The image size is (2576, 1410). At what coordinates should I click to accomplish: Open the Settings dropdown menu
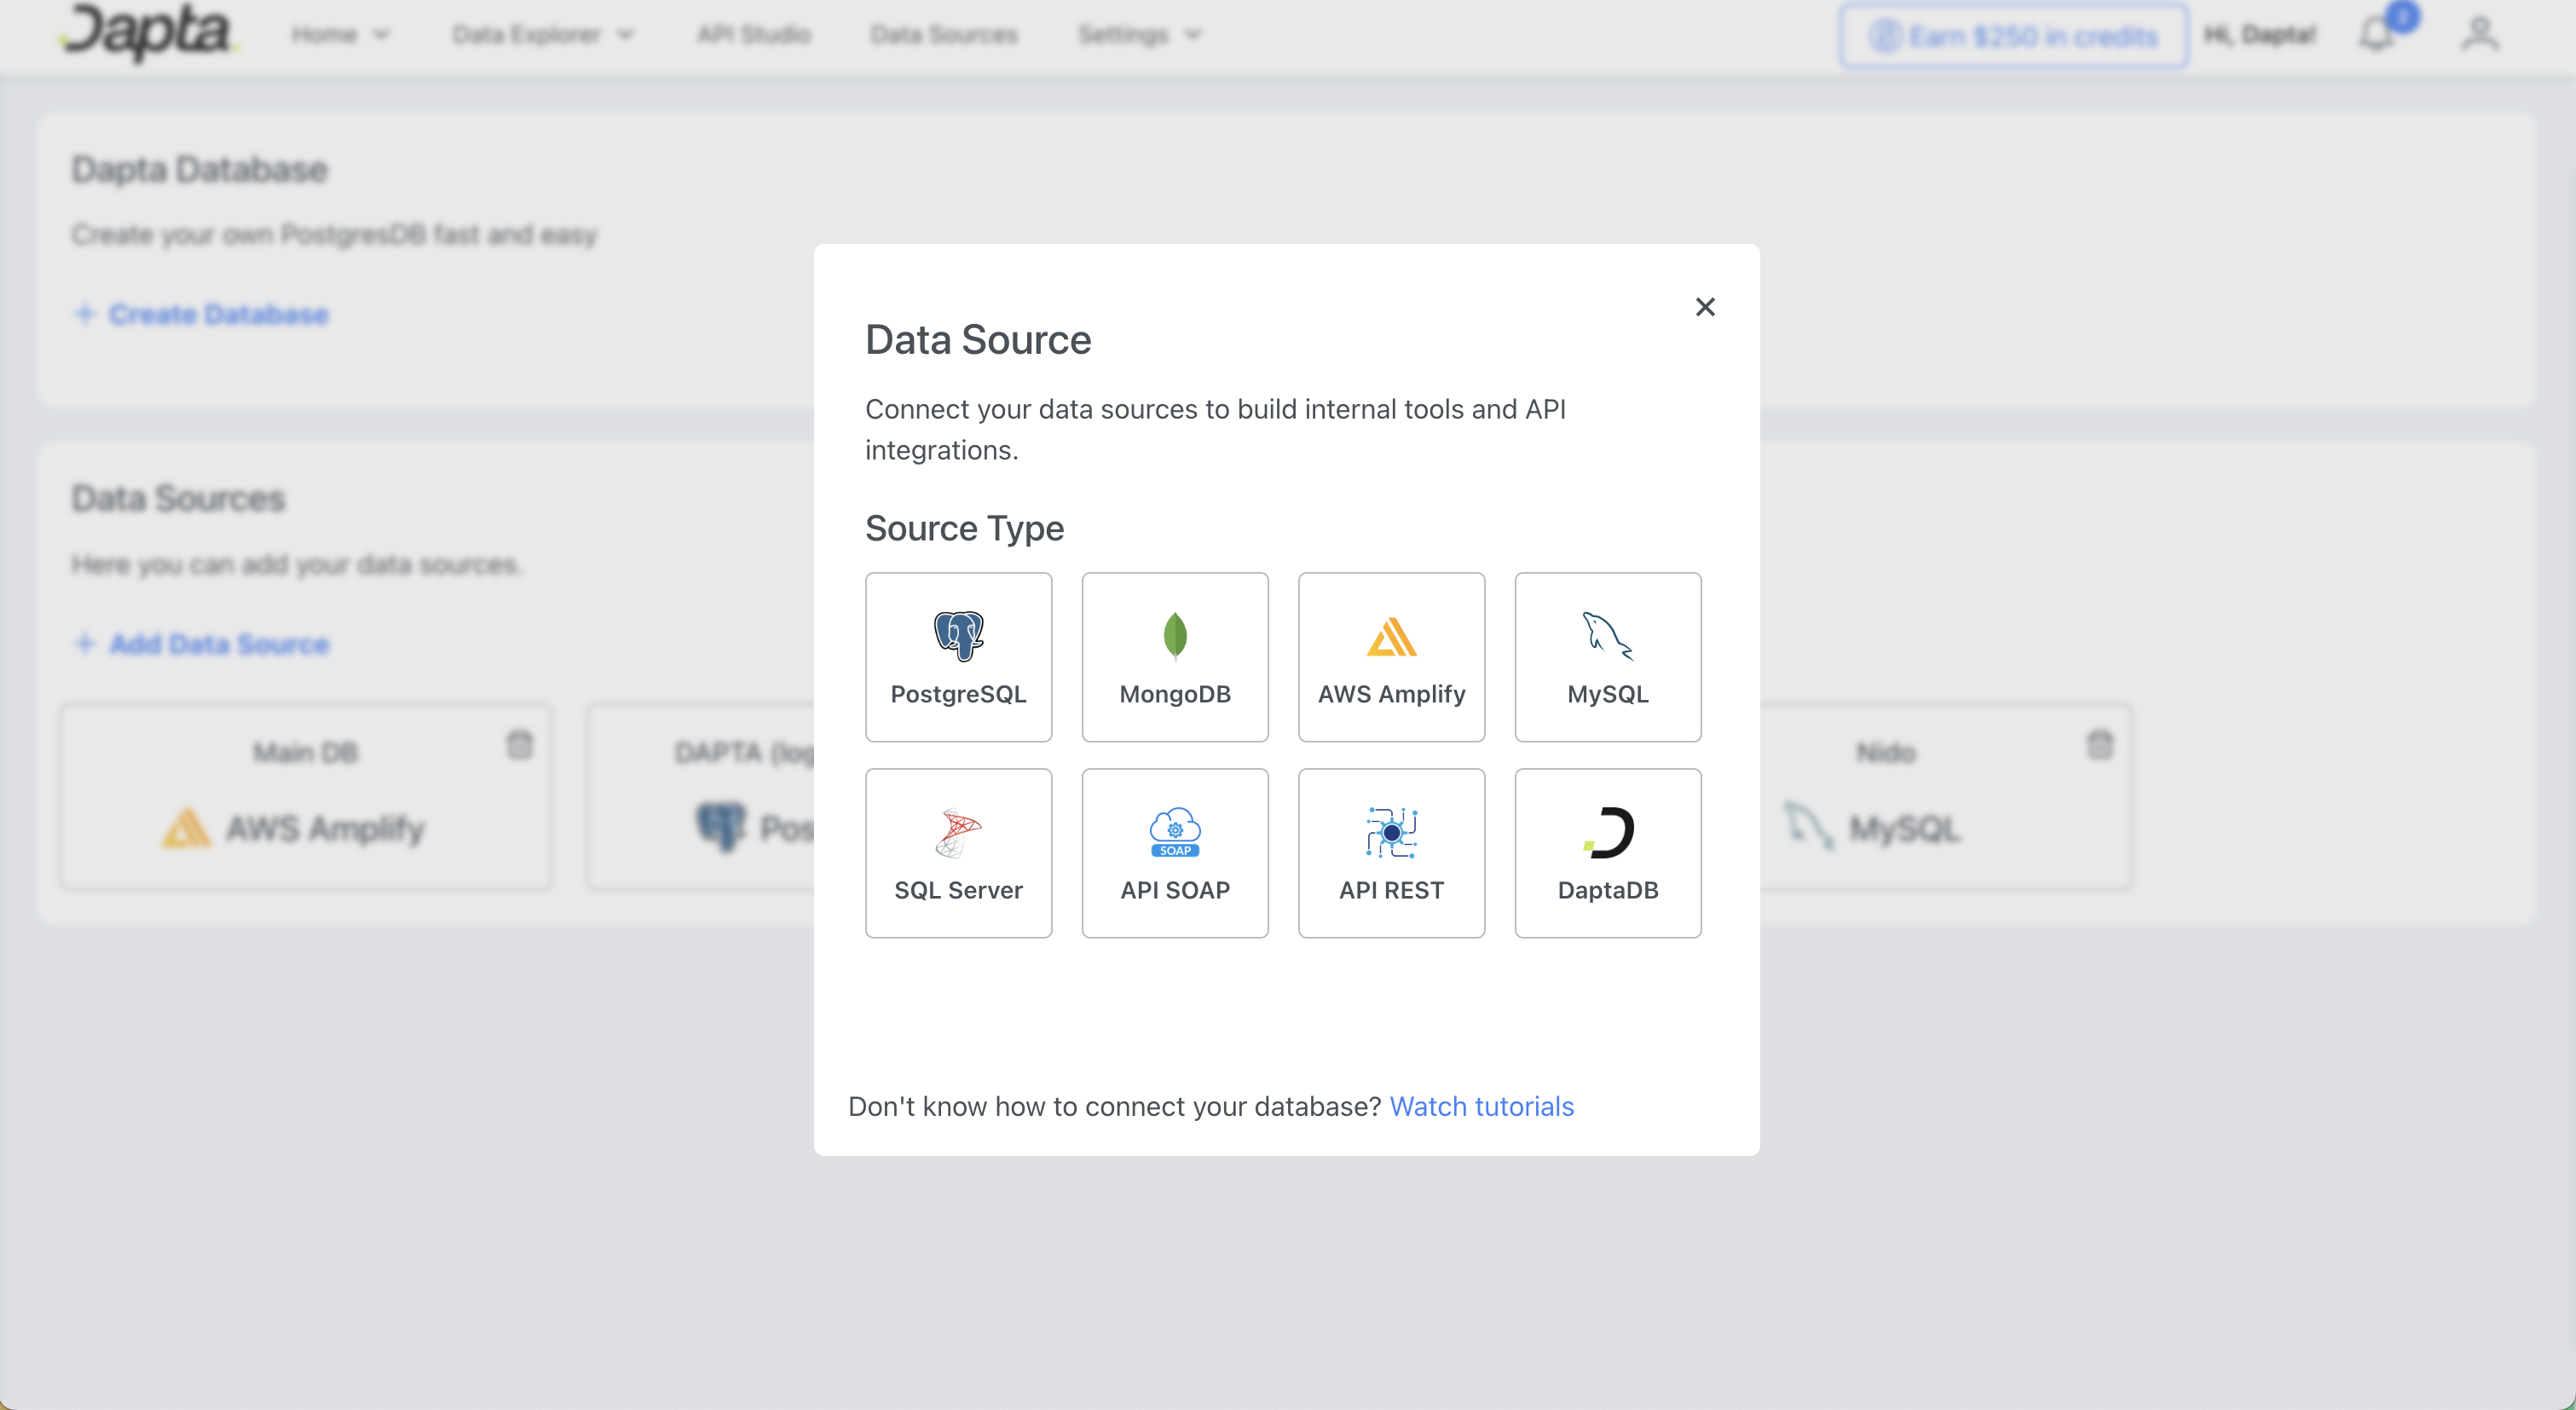click(1139, 35)
